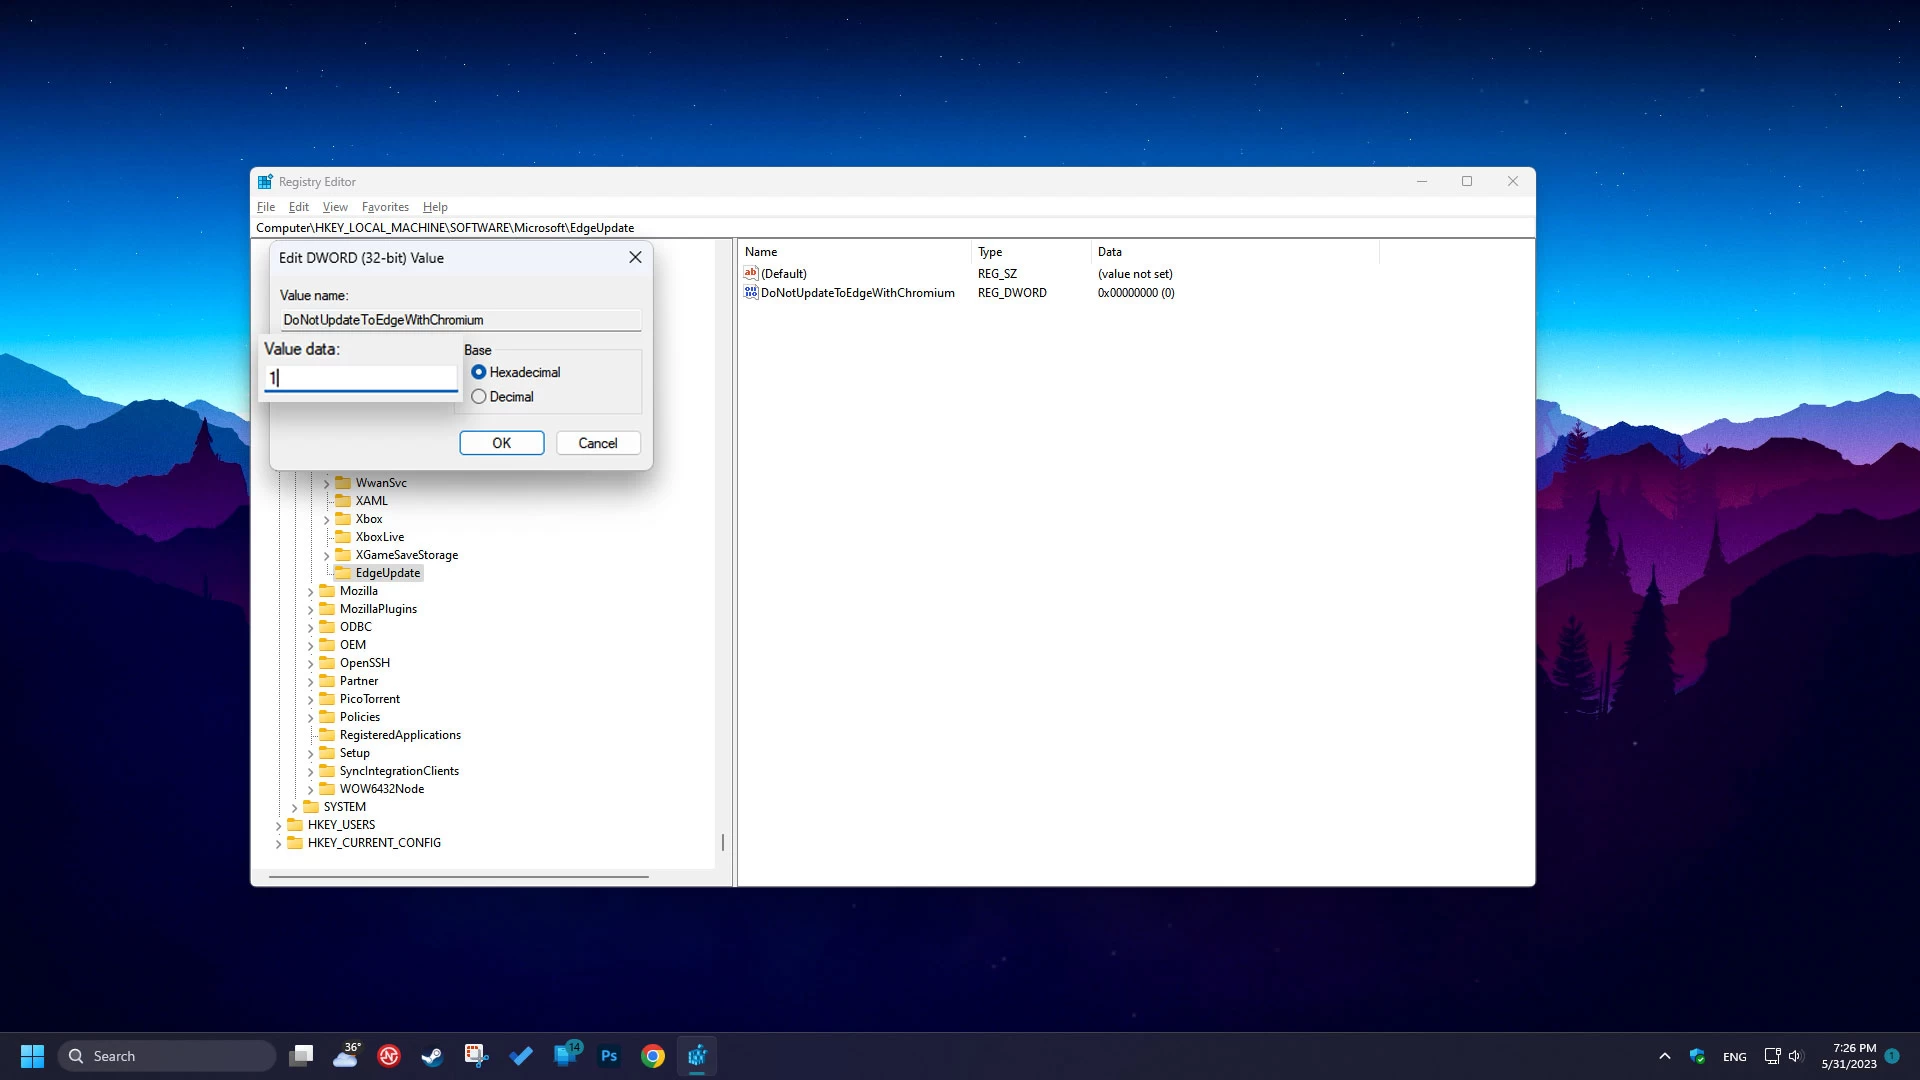Click the REG_SZ type cell
The image size is (1920, 1080).
(x=997, y=274)
